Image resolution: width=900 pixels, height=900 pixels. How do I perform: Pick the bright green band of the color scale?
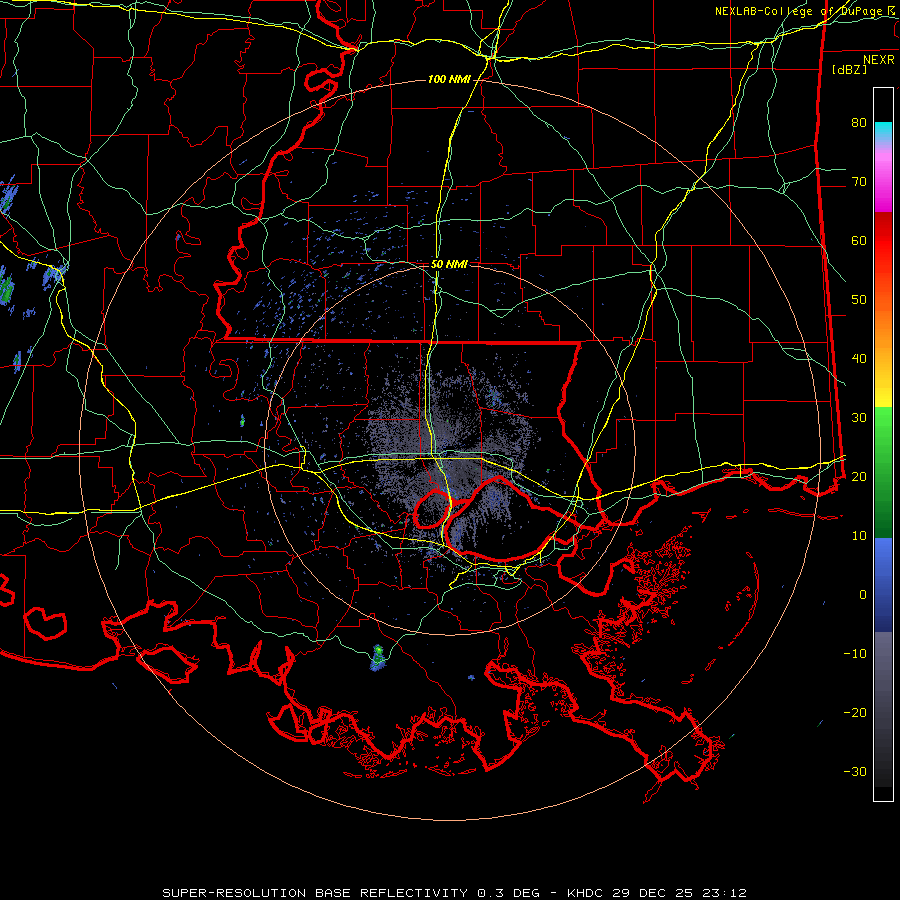[883, 428]
